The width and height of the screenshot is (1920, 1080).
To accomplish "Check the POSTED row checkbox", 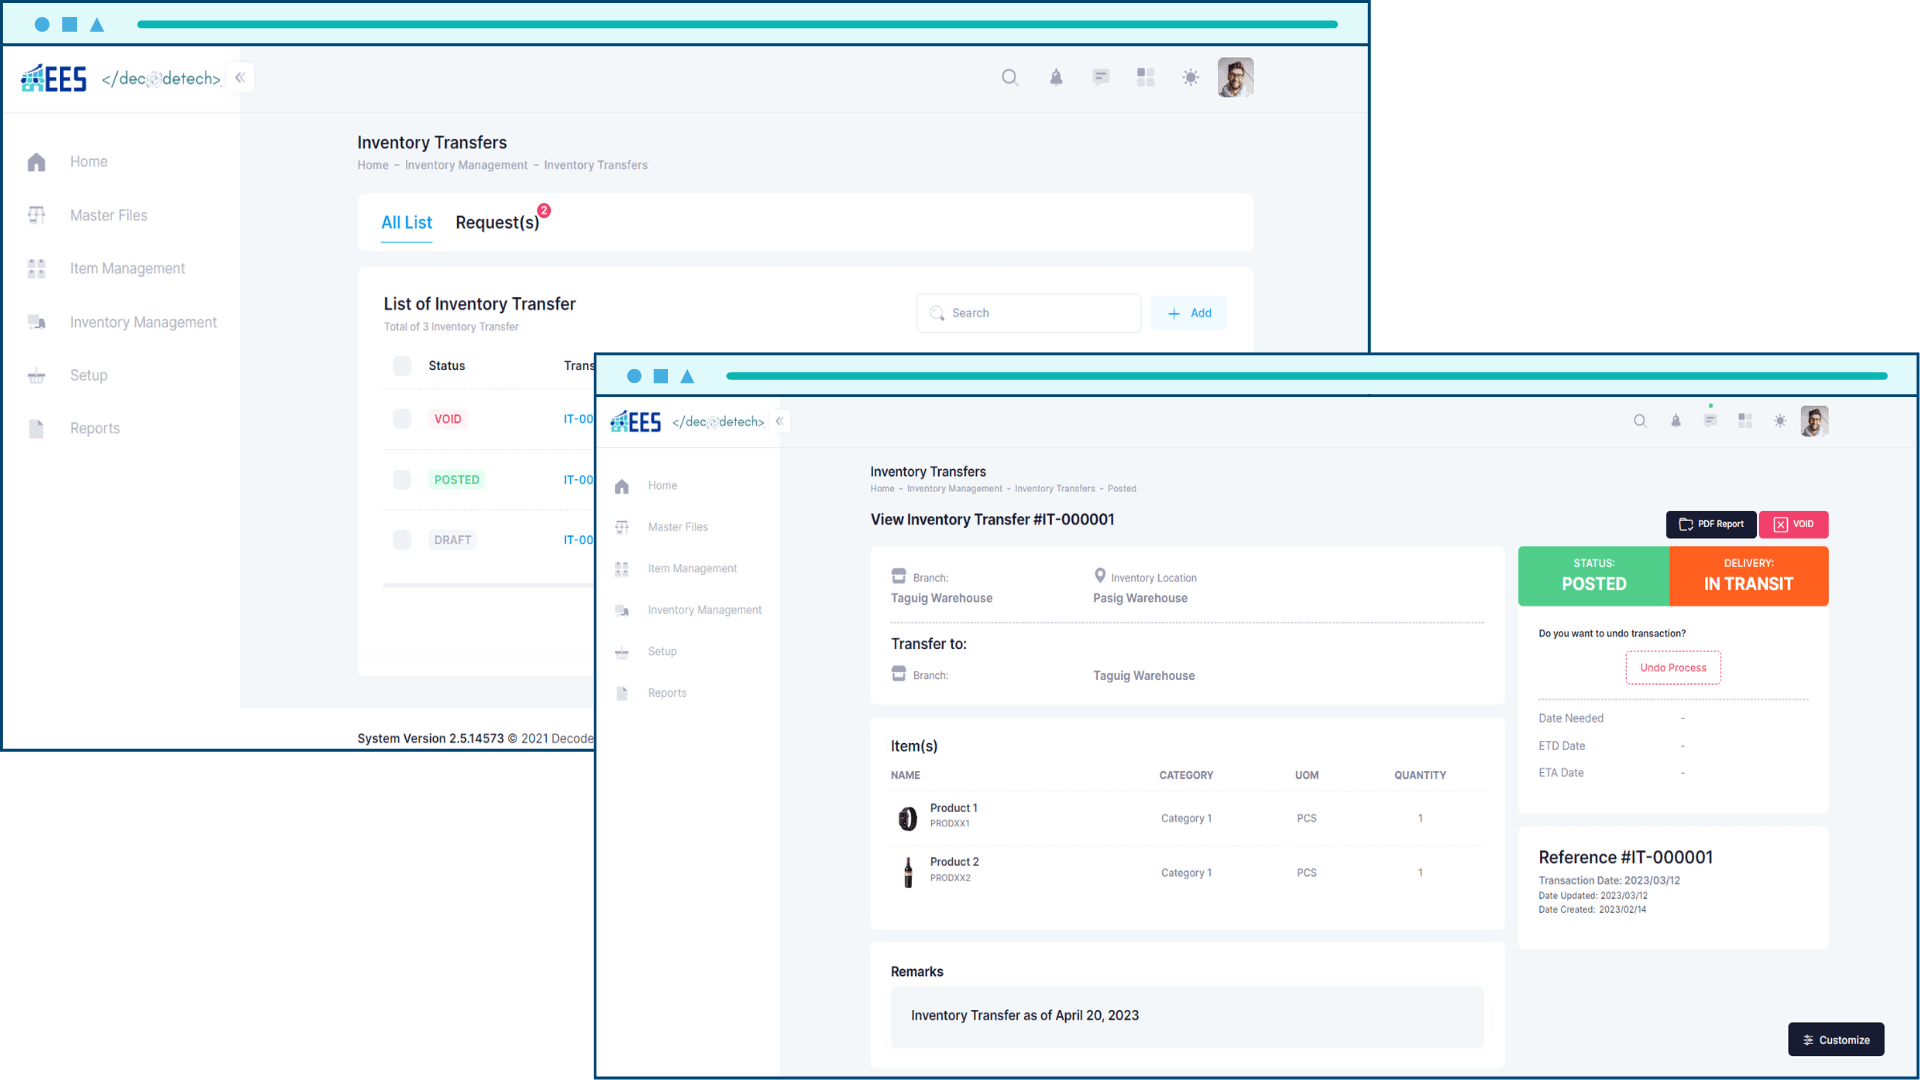I will [402, 480].
